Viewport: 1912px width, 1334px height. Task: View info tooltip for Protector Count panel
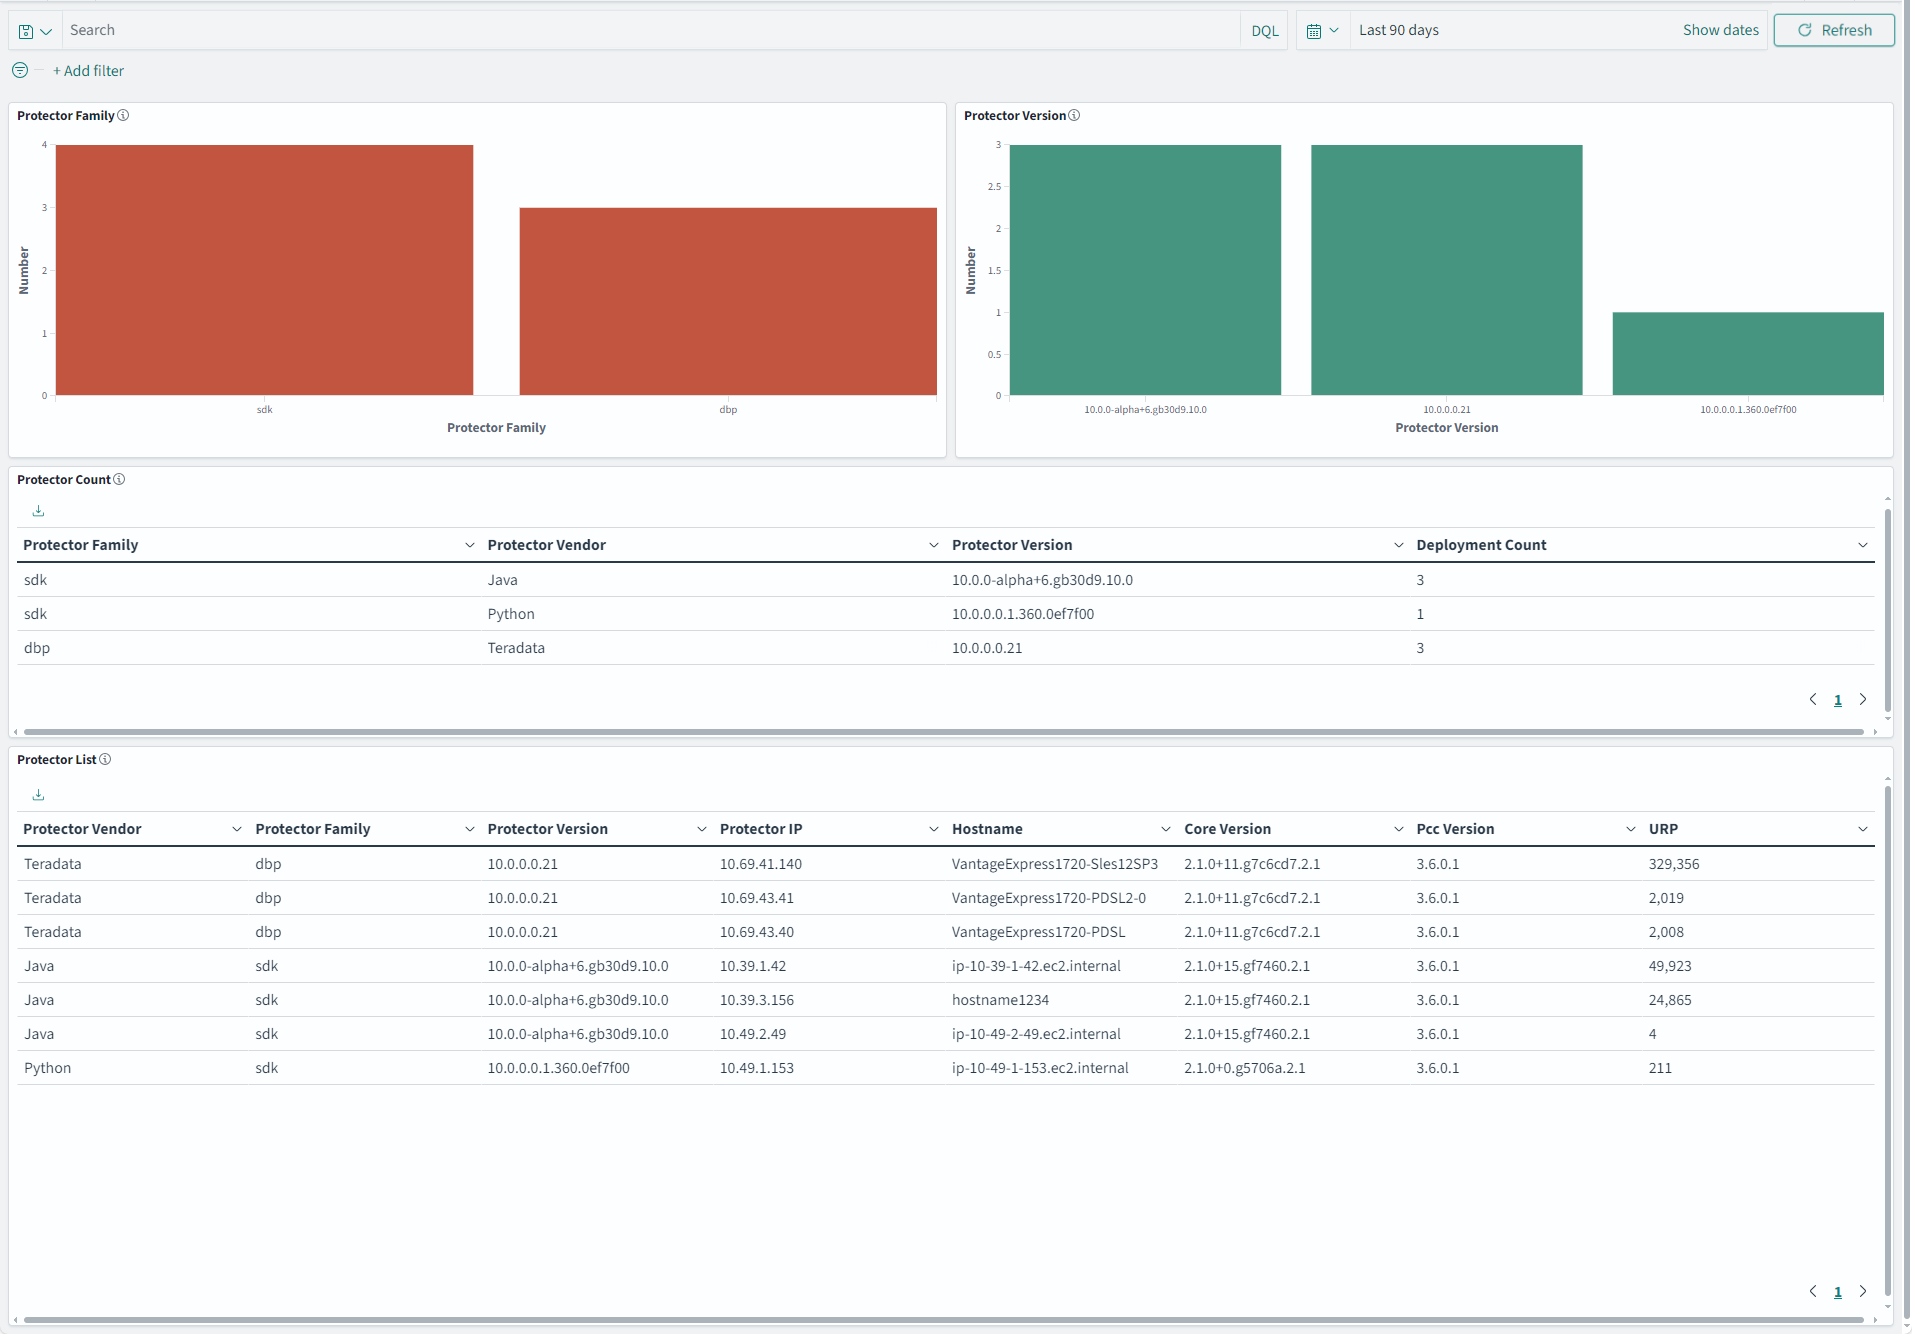119,479
